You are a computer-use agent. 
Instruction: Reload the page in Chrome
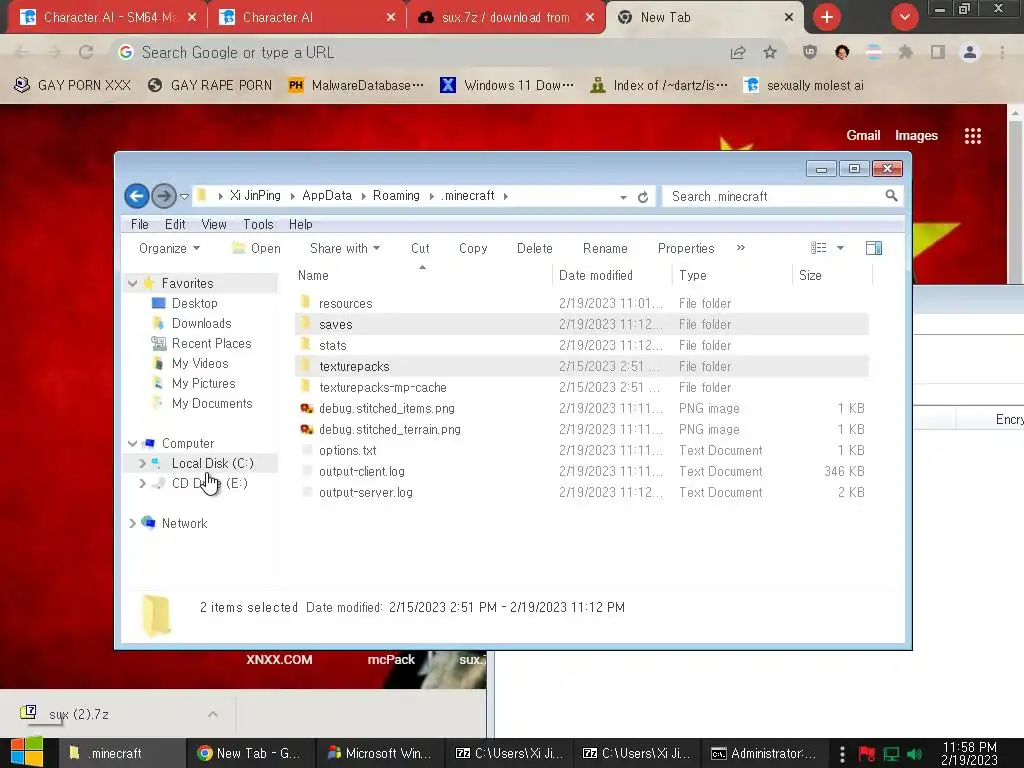(x=86, y=52)
